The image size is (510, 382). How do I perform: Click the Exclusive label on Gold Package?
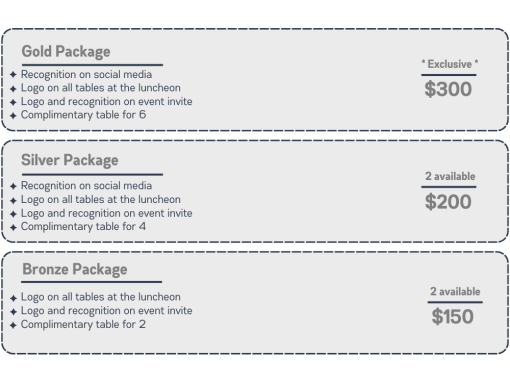[x=450, y=64]
